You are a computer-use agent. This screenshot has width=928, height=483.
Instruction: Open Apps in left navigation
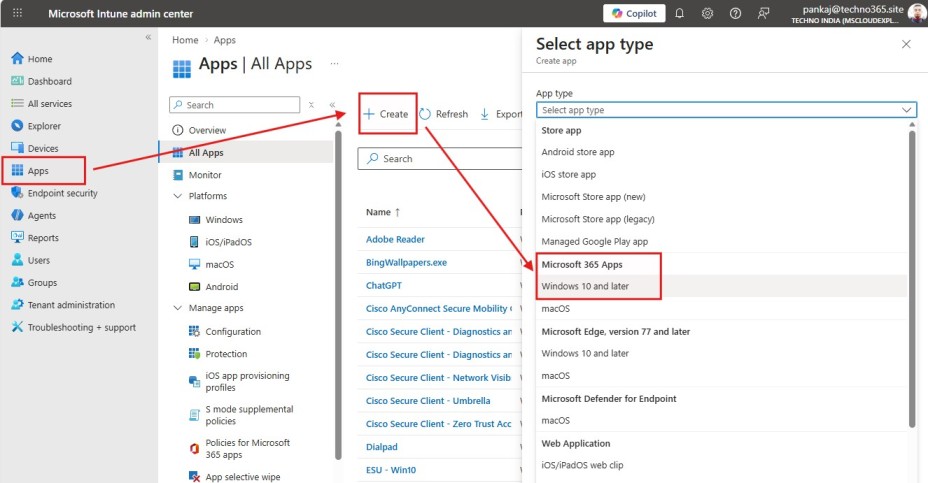coord(30,171)
